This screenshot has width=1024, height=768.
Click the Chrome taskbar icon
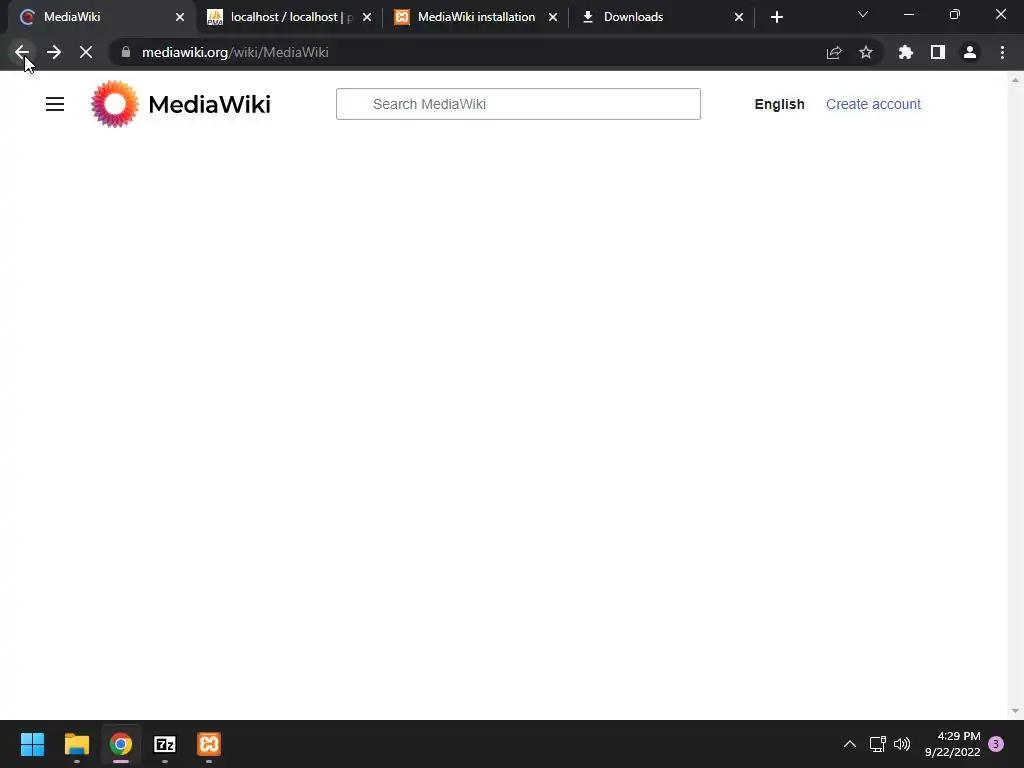pyautogui.click(x=121, y=744)
